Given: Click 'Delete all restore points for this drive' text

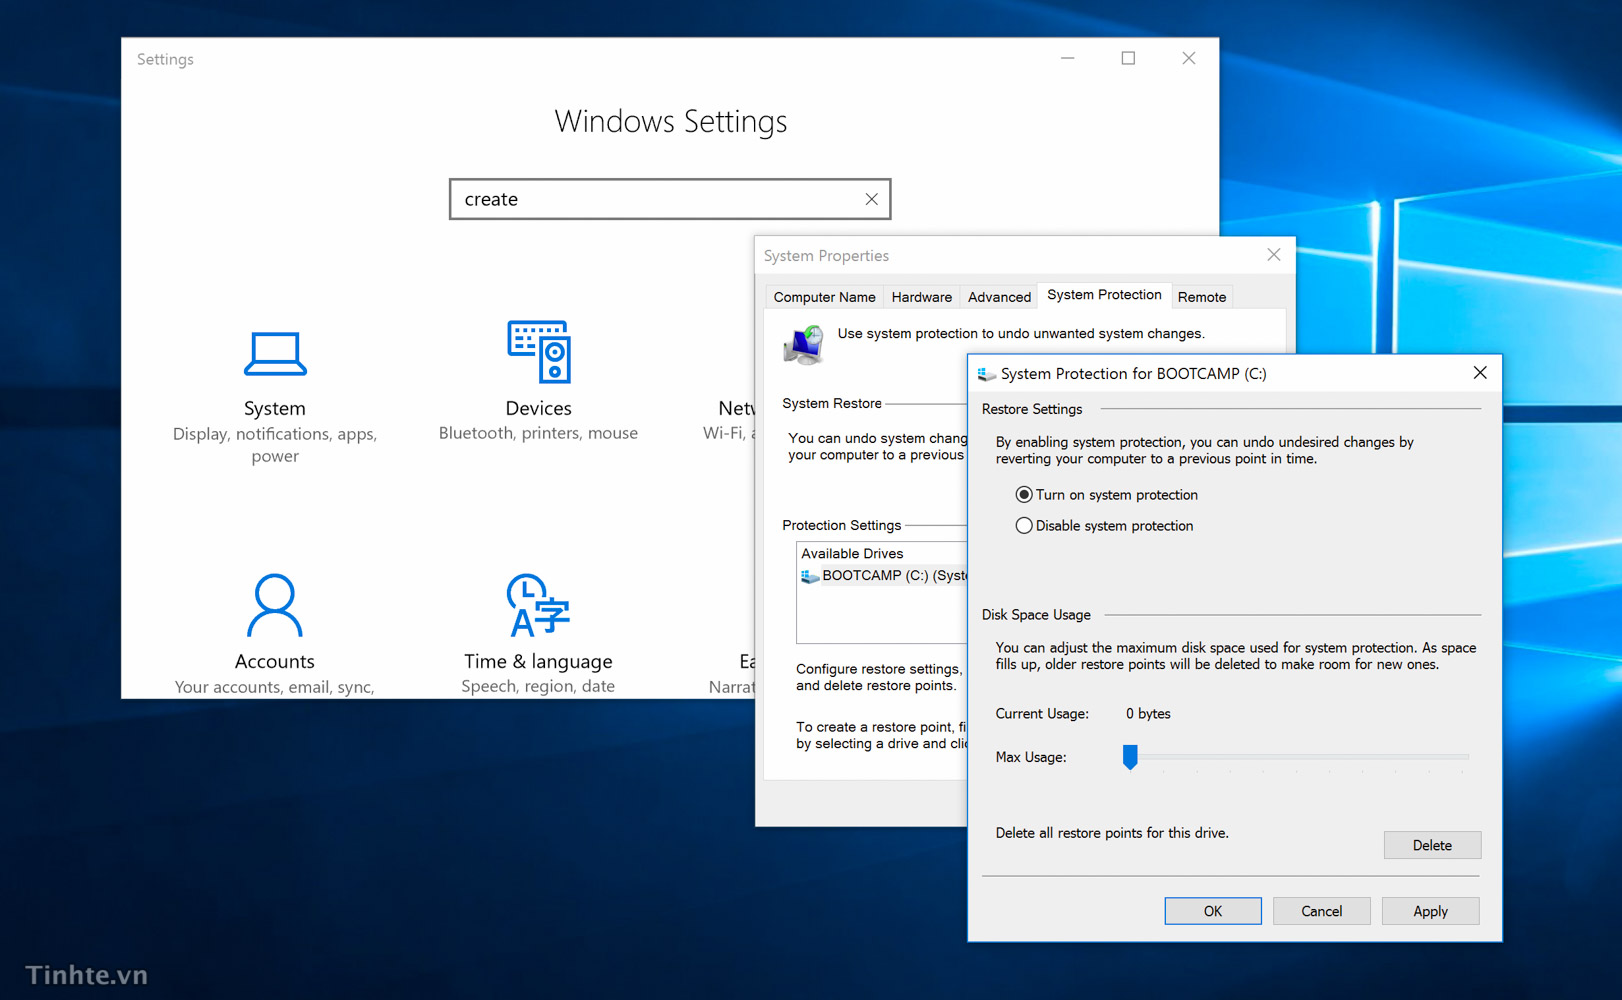Looking at the screenshot, I should tap(1112, 833).
